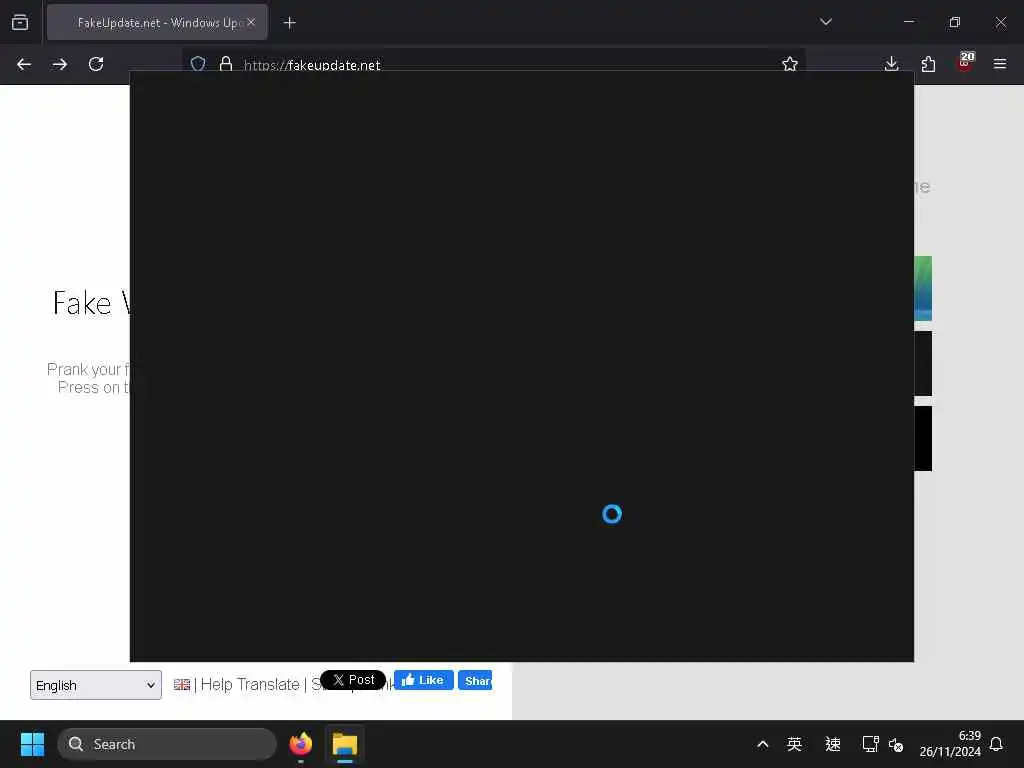Image resolution: width=1024 pixels, height=768 pixels.
Task: Go back using the browser back arrow
Action: click(24, 64)
